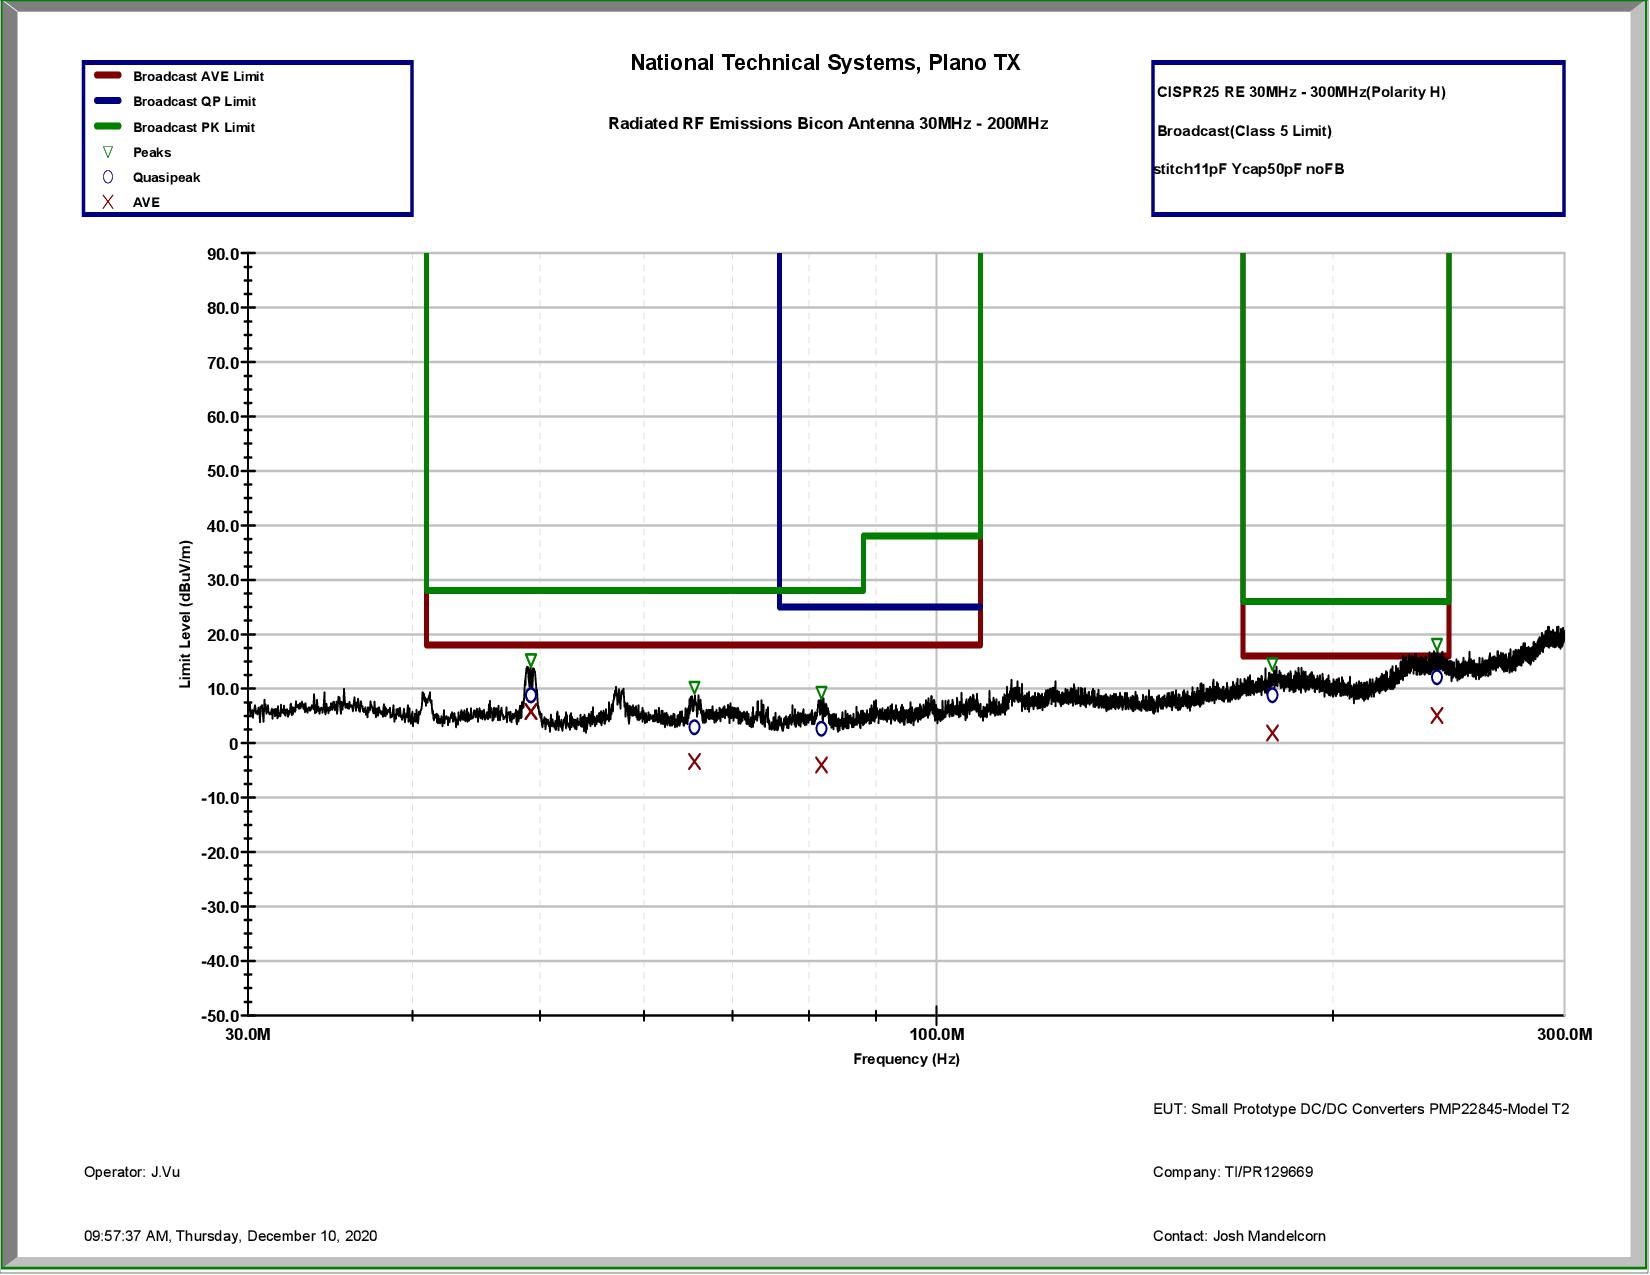Viewport: 1650px width, 1275px height.
Task: Click the 'Contact: Josh Mandelcorn' text
Action: [x=1239, y=1236]
